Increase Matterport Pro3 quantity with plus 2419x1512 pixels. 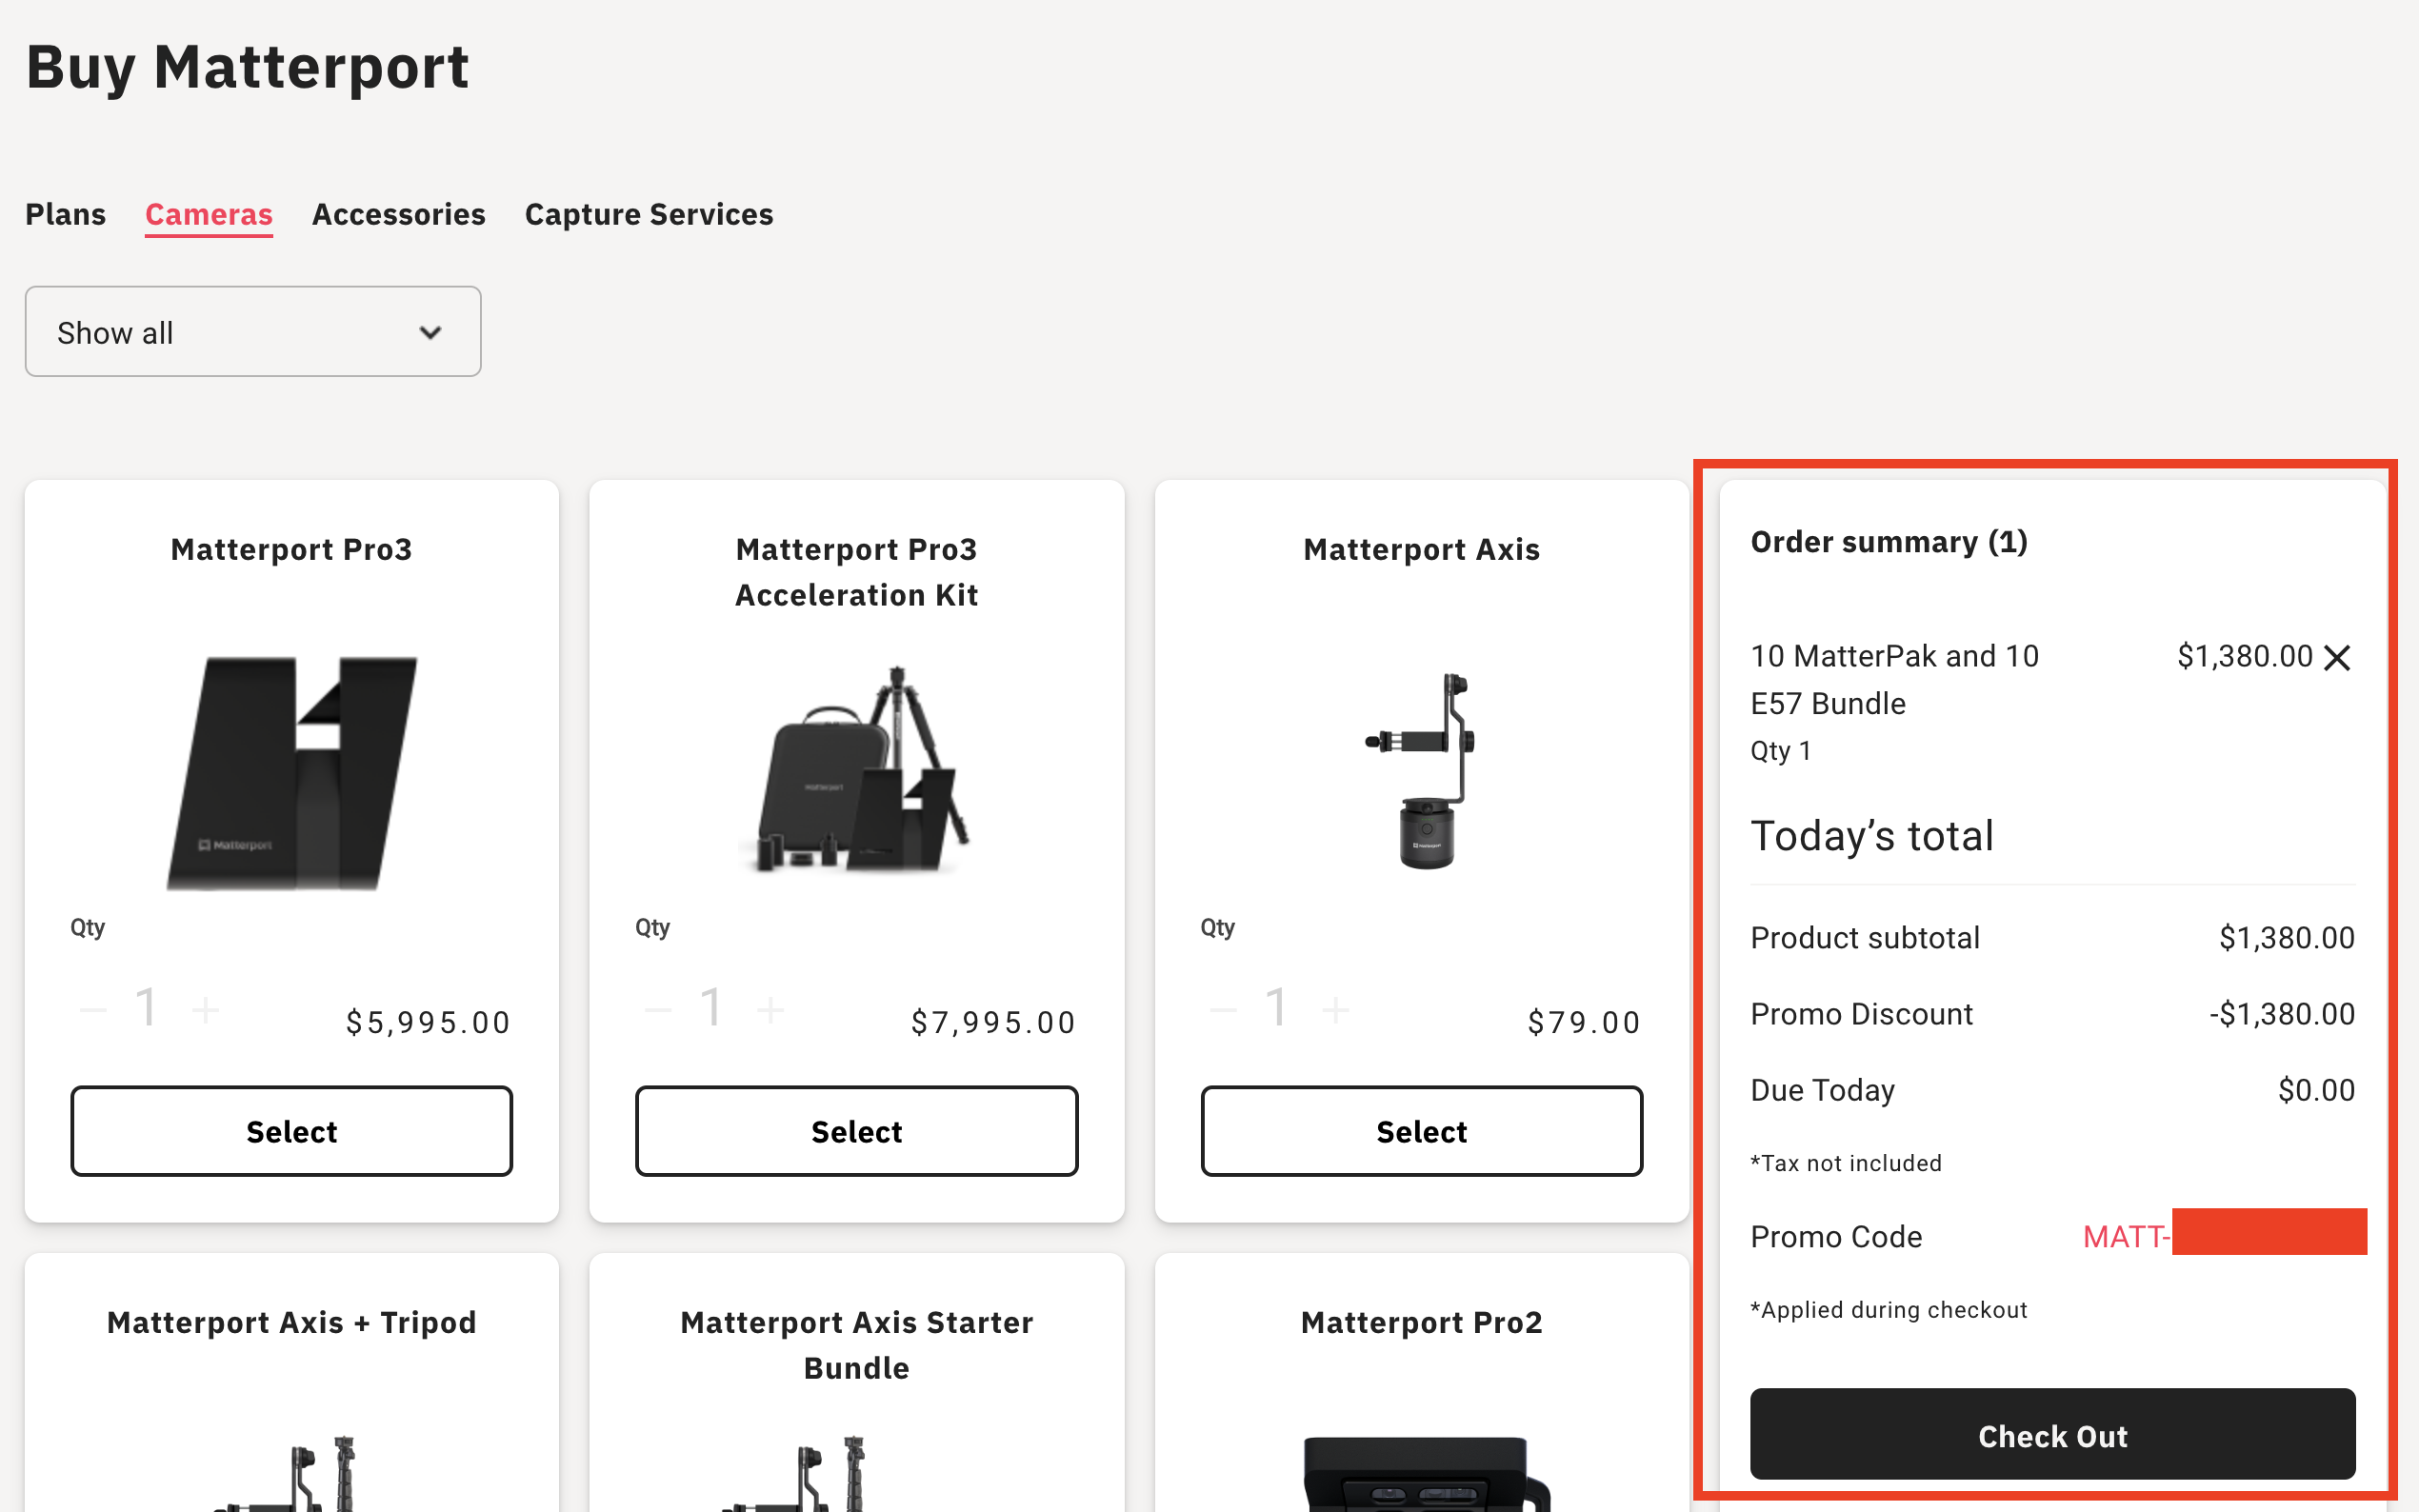click(206, 1009)
